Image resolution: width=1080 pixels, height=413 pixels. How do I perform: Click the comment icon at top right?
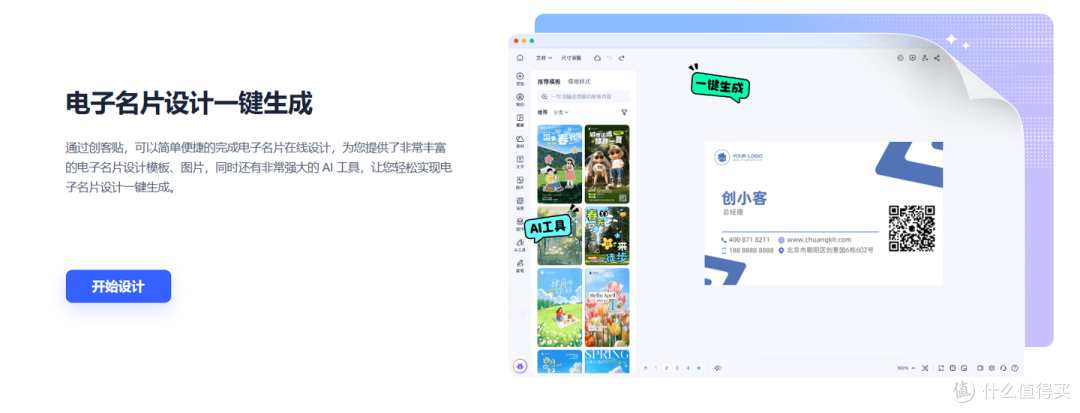[x=913, y=58]
